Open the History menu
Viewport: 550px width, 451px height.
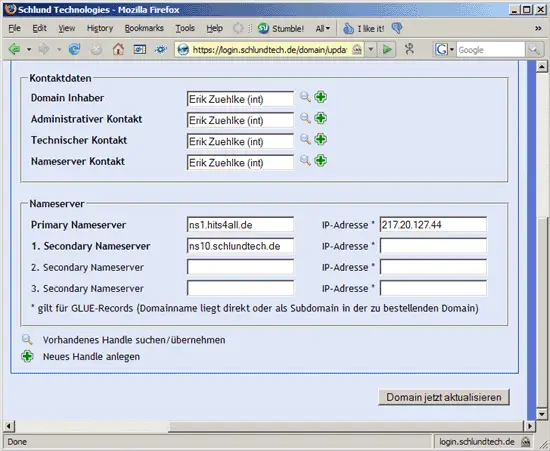pos(100,28)
